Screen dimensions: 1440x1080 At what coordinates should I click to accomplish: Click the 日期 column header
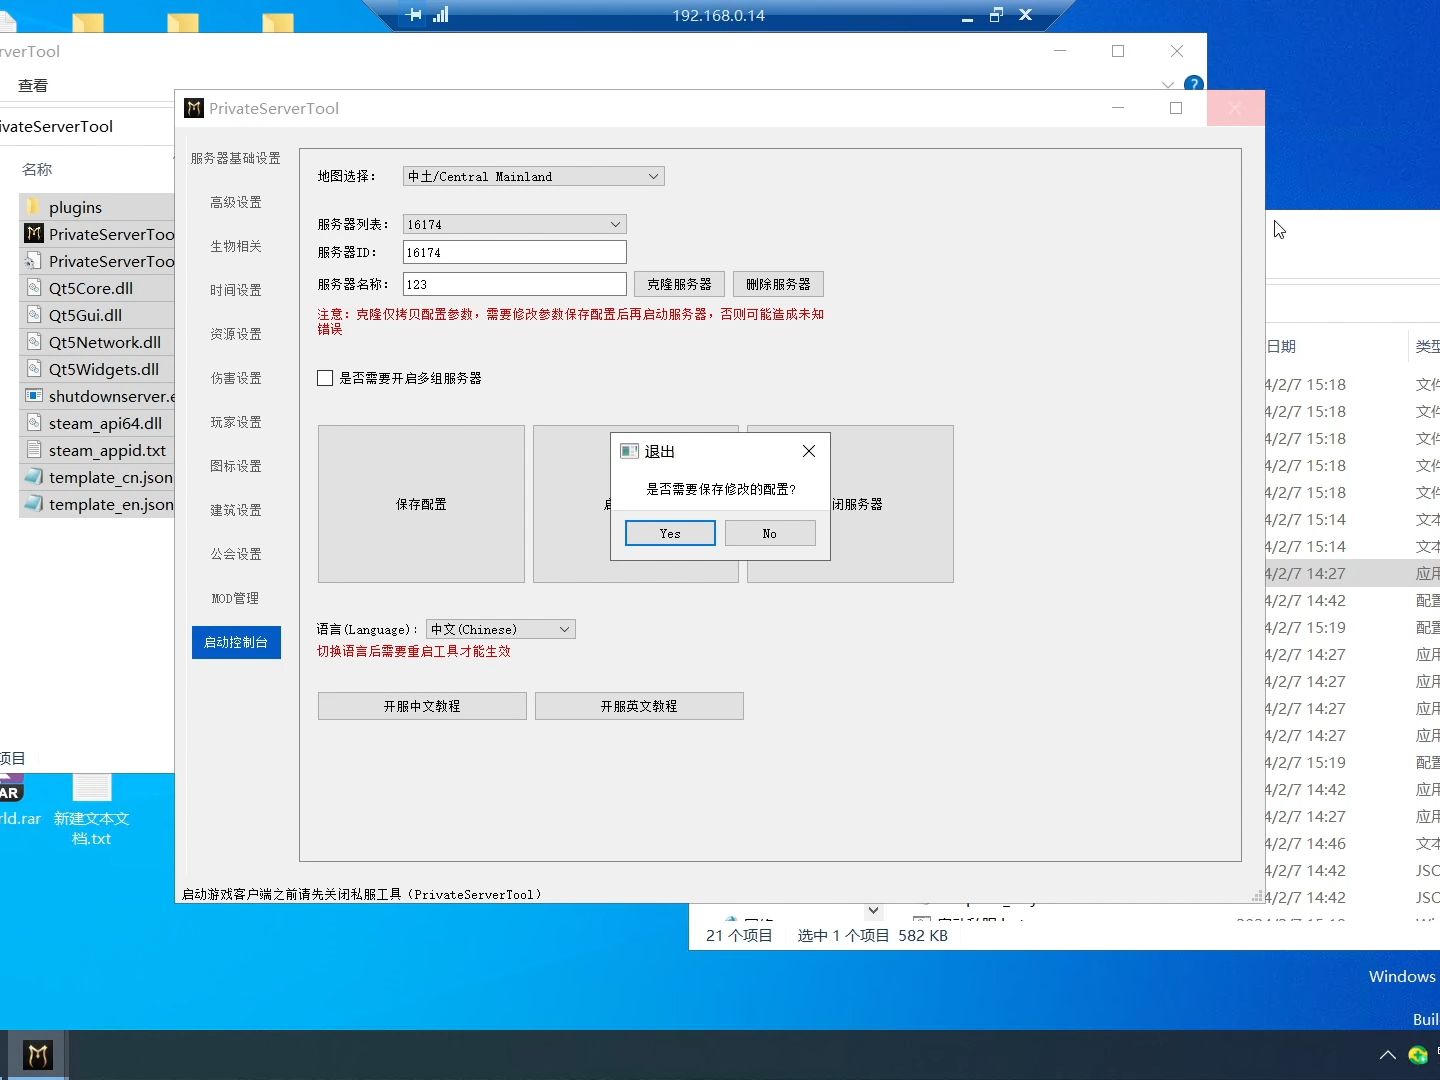(x=1281, y=346)
